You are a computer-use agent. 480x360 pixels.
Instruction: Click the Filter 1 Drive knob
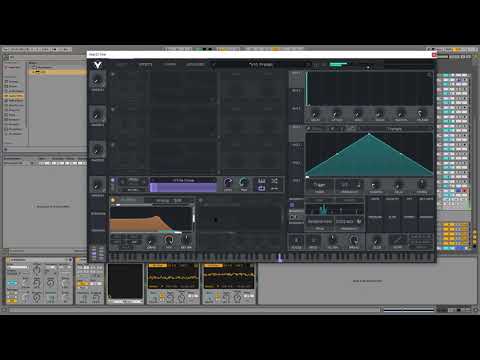(151, 240)
